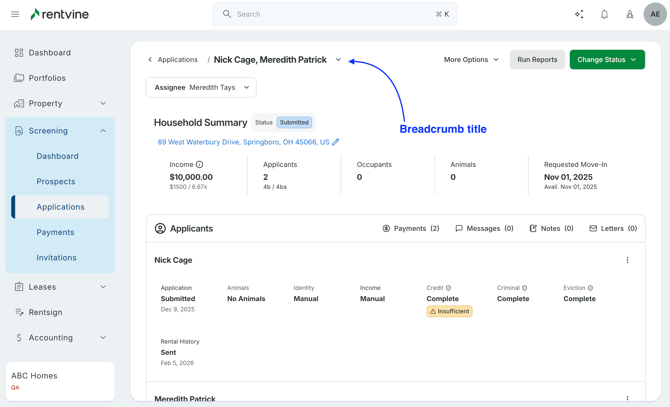
Task: Collapse the Screening sidebar section
Action: tap(103, 131)
